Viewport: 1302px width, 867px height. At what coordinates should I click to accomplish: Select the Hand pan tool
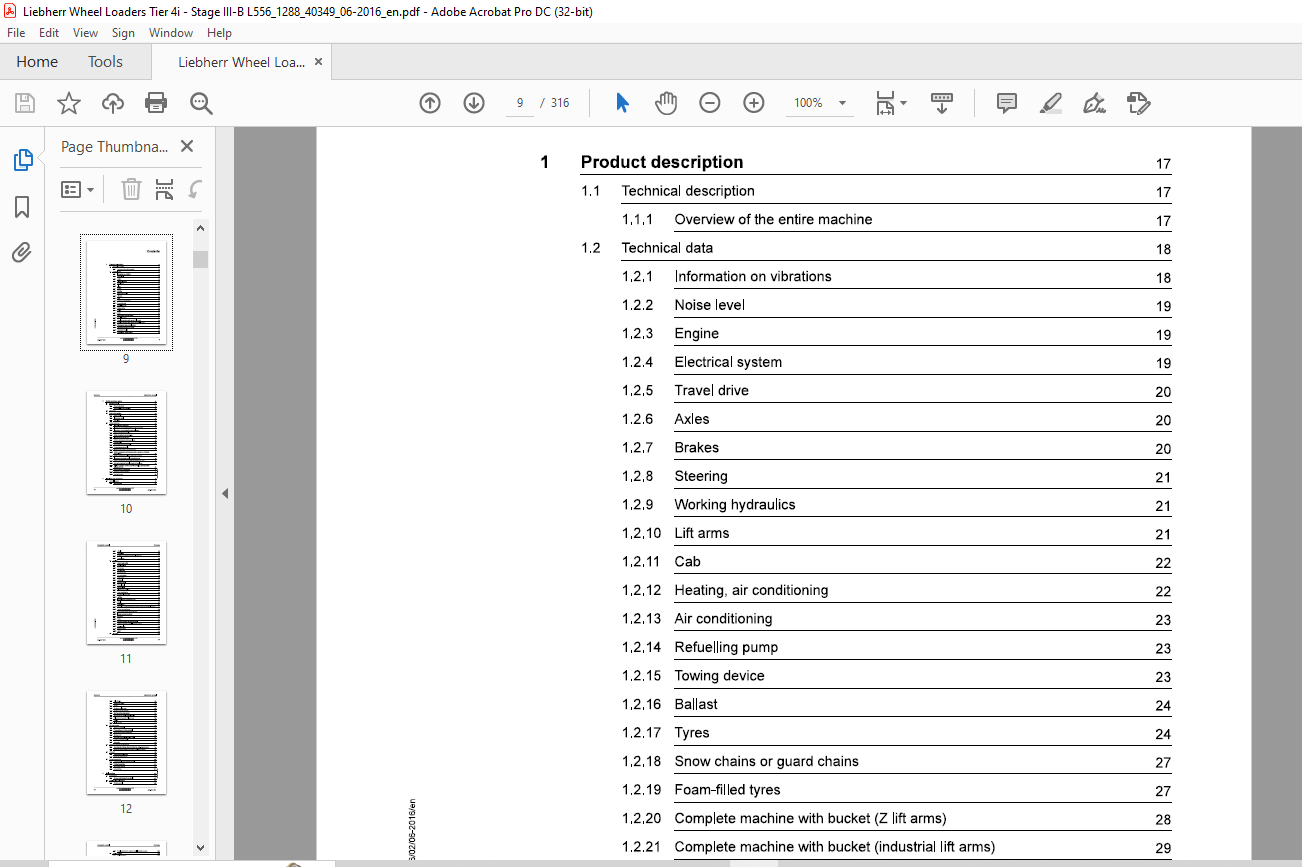point(666,103)
